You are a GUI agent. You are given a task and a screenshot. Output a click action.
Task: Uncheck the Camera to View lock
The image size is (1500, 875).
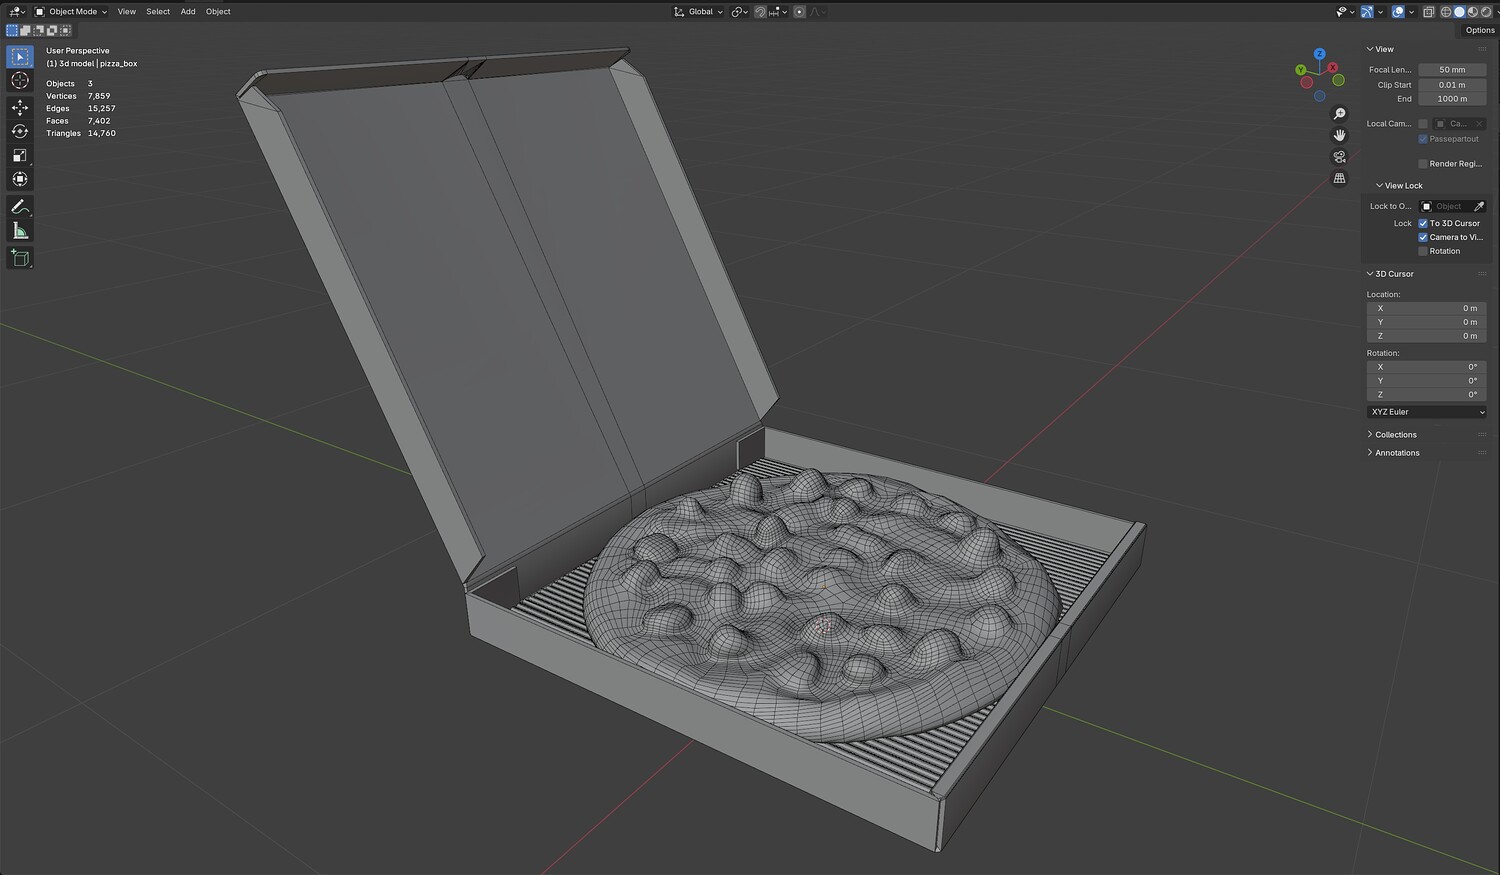pyautogui.click(x=1423, y=237)
